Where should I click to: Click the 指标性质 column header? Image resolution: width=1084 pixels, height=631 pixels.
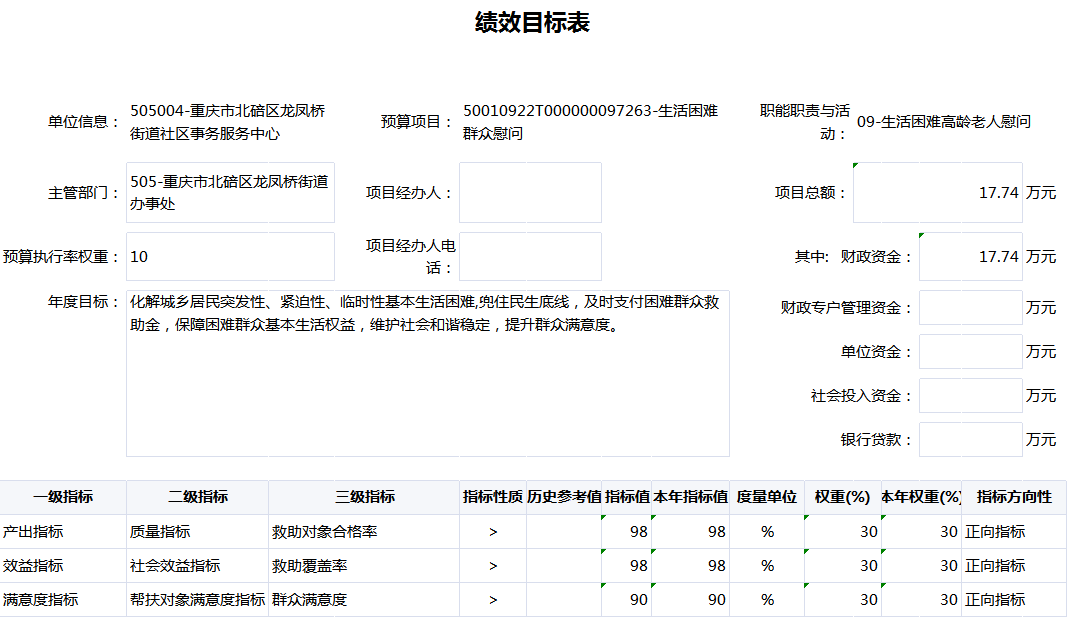[493, 497]
